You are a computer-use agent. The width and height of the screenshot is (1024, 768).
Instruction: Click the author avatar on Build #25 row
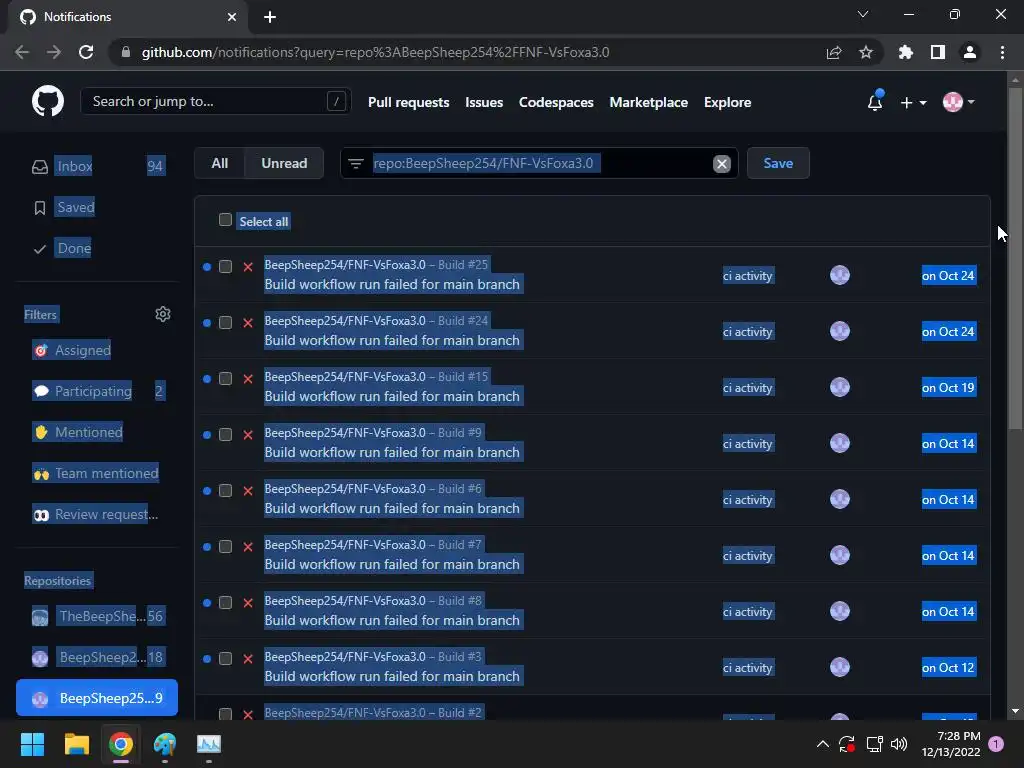click(x=840, y=275)
